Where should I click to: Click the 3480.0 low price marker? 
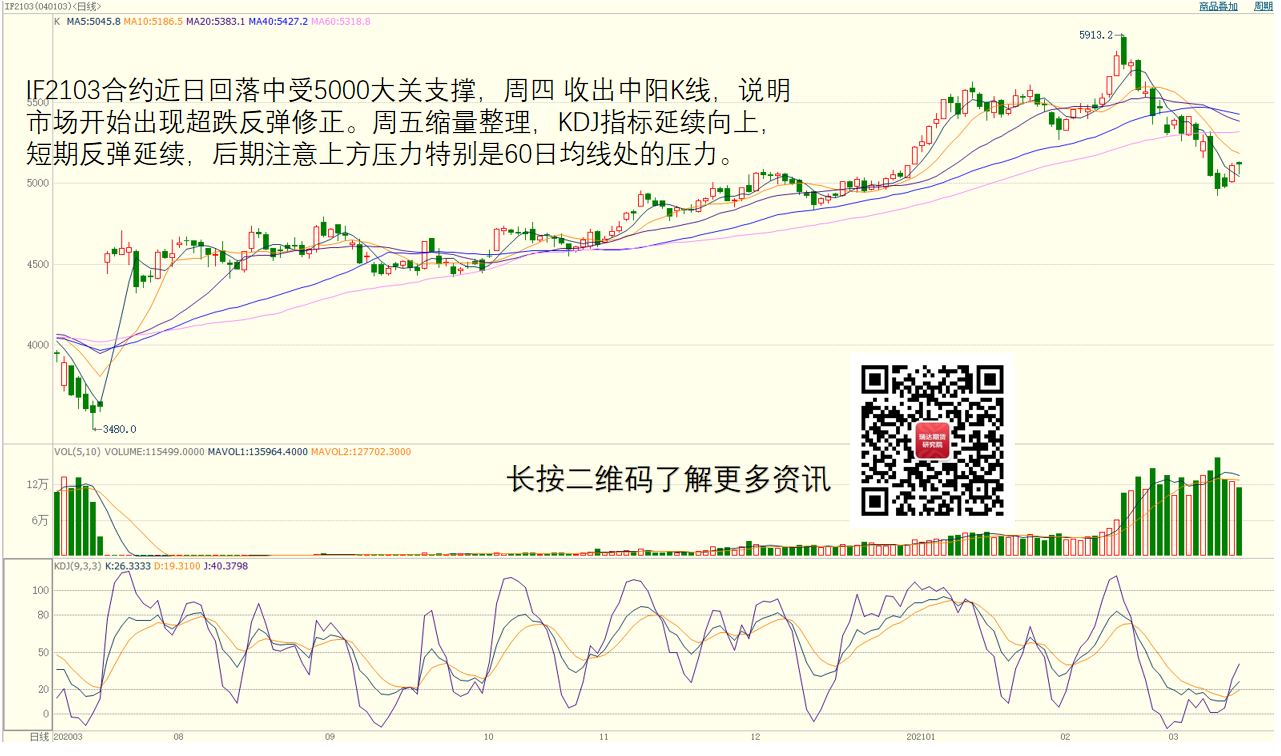point(118,429)
